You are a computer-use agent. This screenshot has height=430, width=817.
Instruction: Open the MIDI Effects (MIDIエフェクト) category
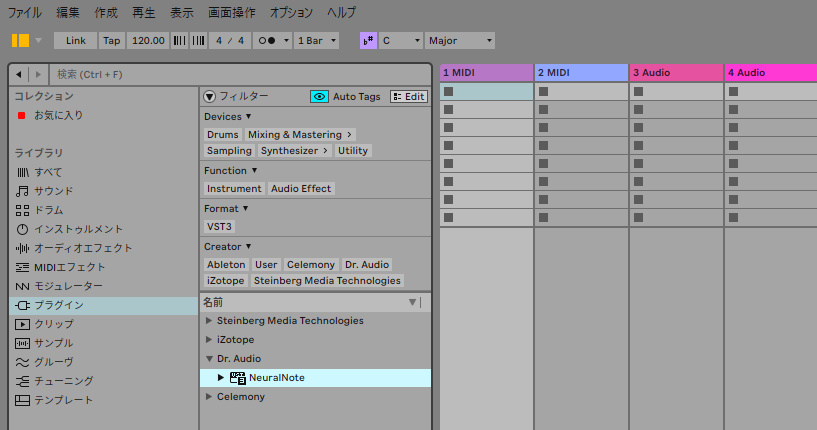click(69, 267)
